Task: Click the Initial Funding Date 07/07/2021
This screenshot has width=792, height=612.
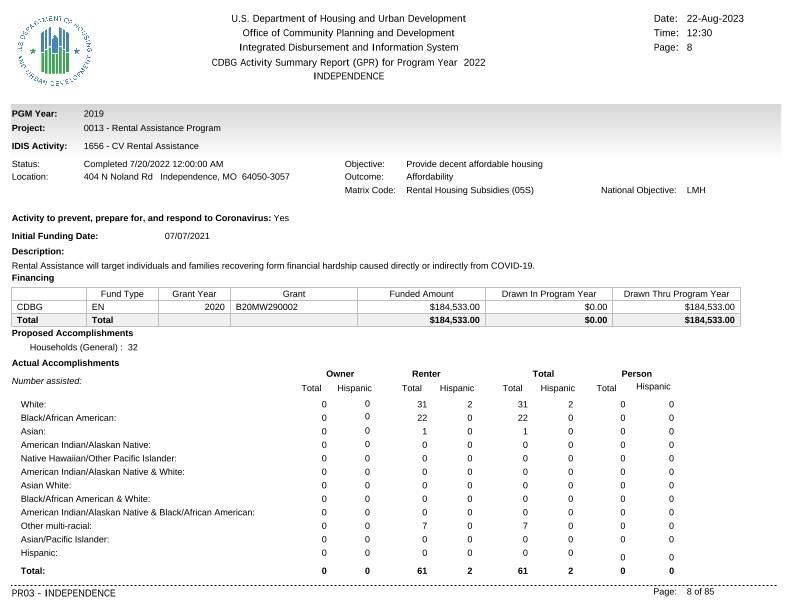Action: pyautogui.click(x=187, y=236)
